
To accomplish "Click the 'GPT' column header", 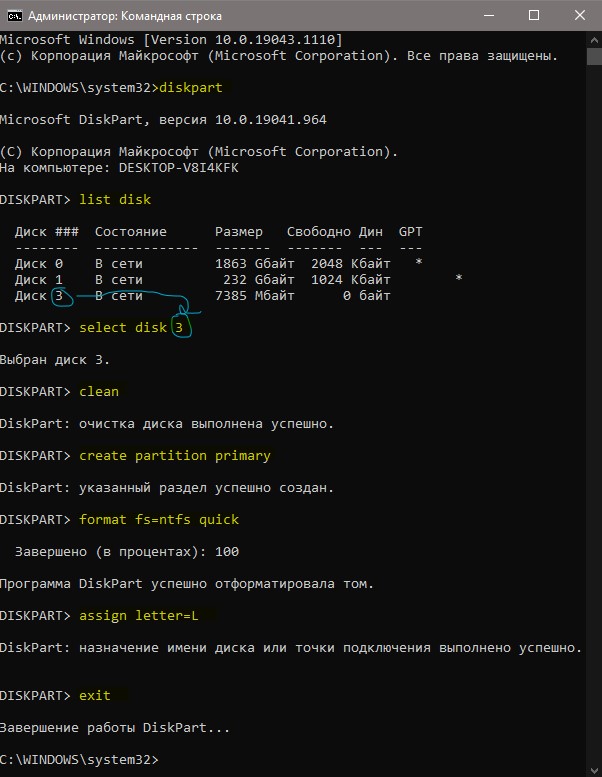I will click(411, 231).
